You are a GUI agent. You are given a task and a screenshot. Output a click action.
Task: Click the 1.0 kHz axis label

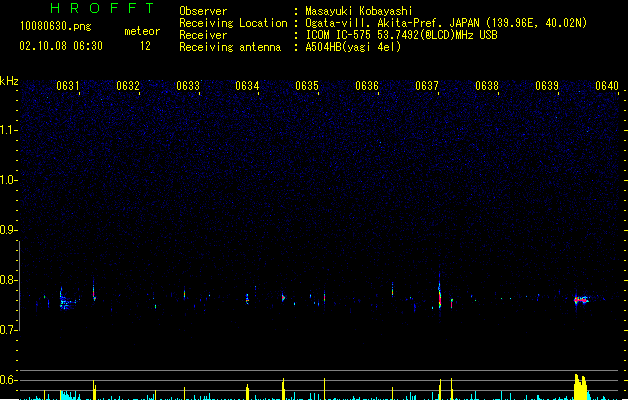(x=8, y=180)
